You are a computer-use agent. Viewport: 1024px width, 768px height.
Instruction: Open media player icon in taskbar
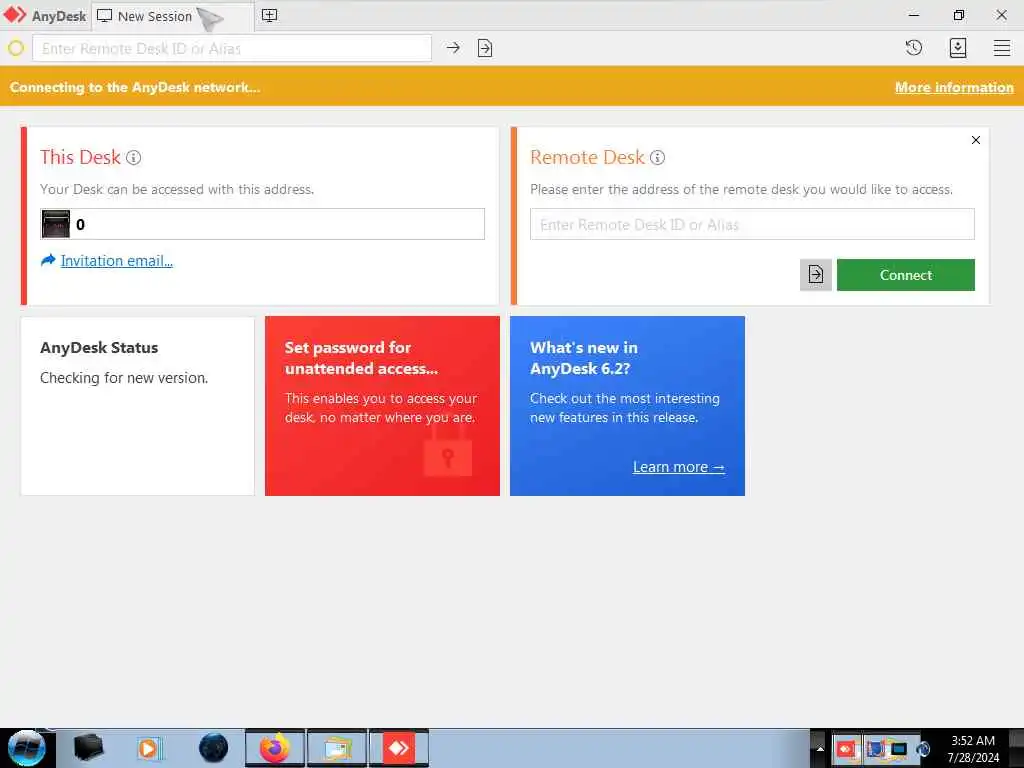[x=149, y=748]
